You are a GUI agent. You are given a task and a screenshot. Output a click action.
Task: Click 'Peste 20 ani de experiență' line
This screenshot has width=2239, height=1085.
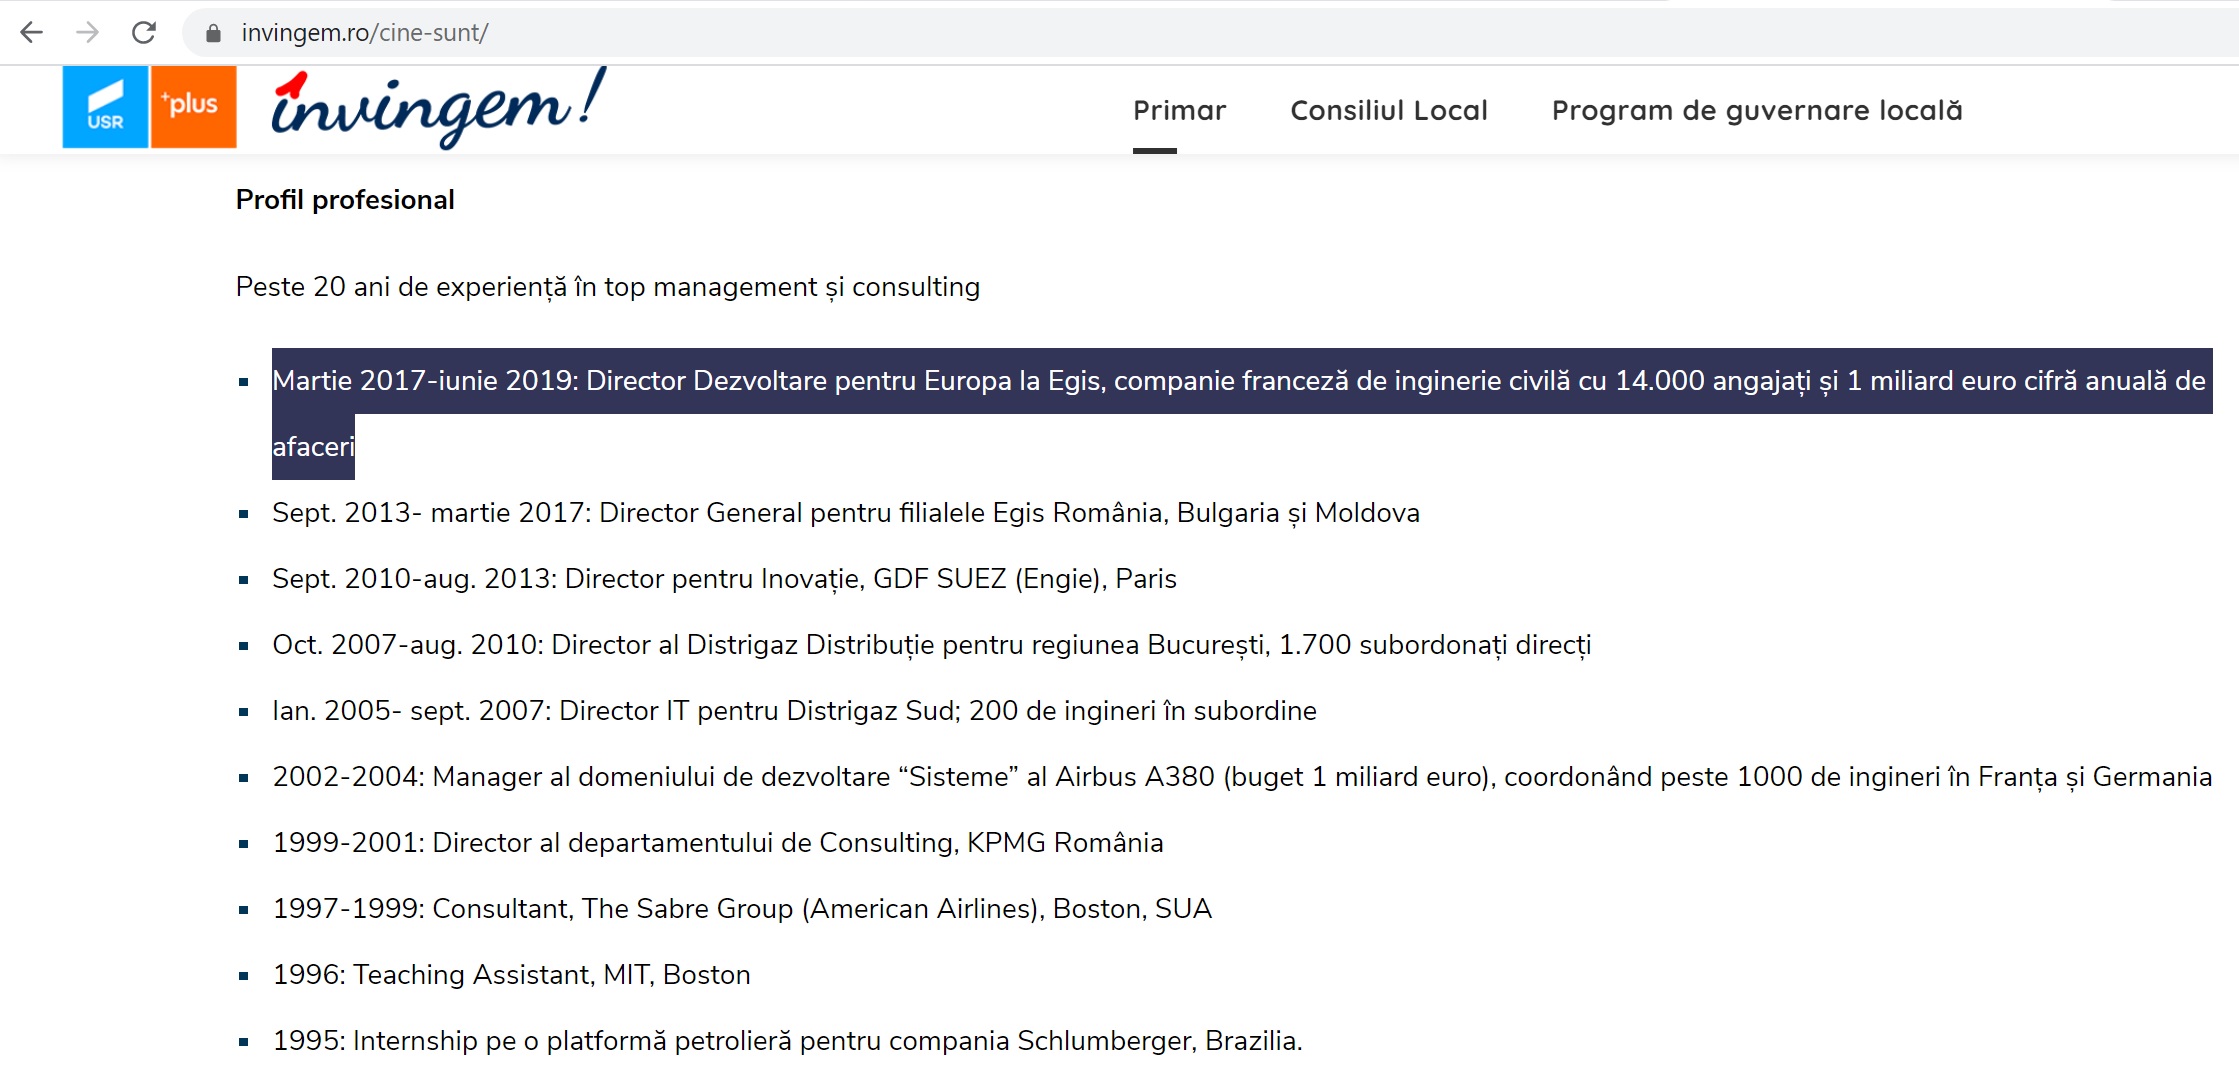coord(608,287)
